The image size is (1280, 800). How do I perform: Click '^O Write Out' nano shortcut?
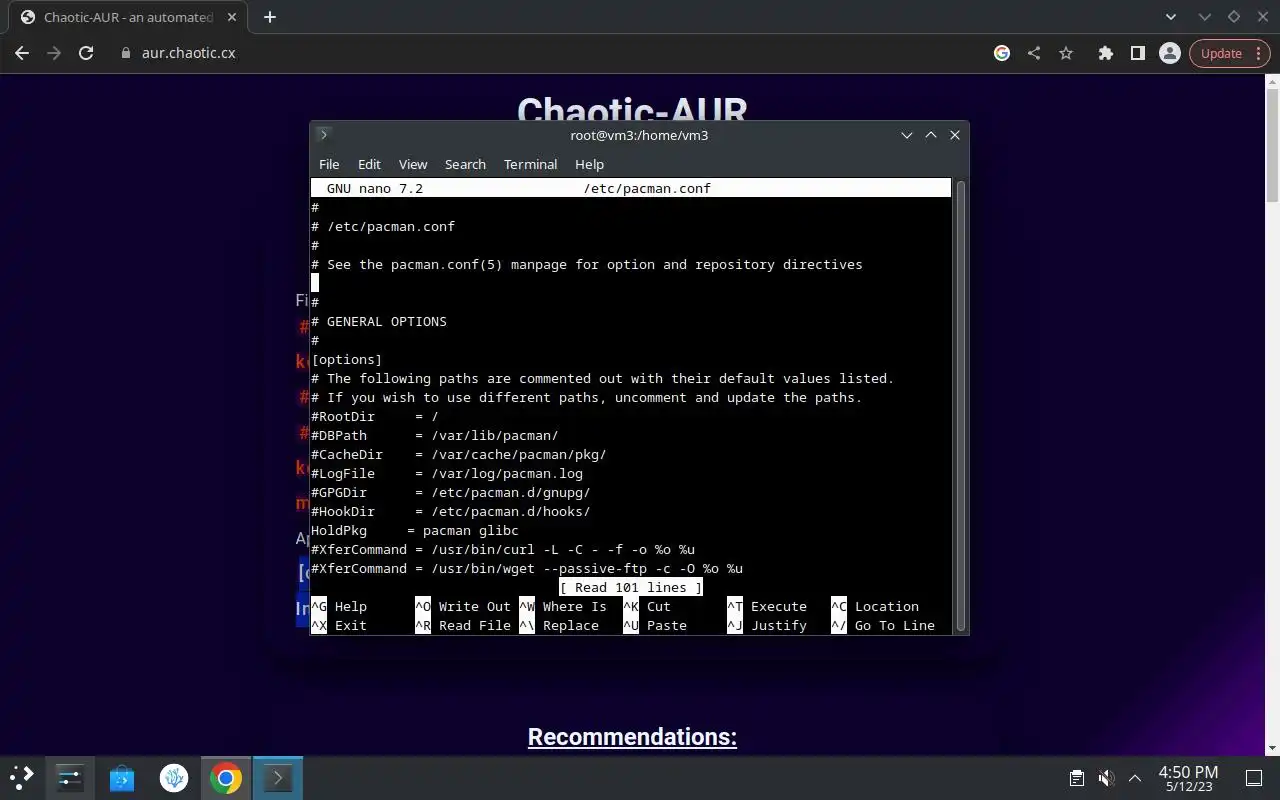[x=463, y=606]
